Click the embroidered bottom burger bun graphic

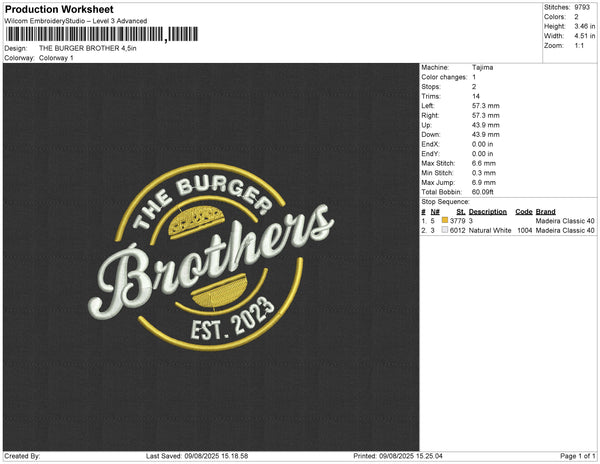click(220, 292)
